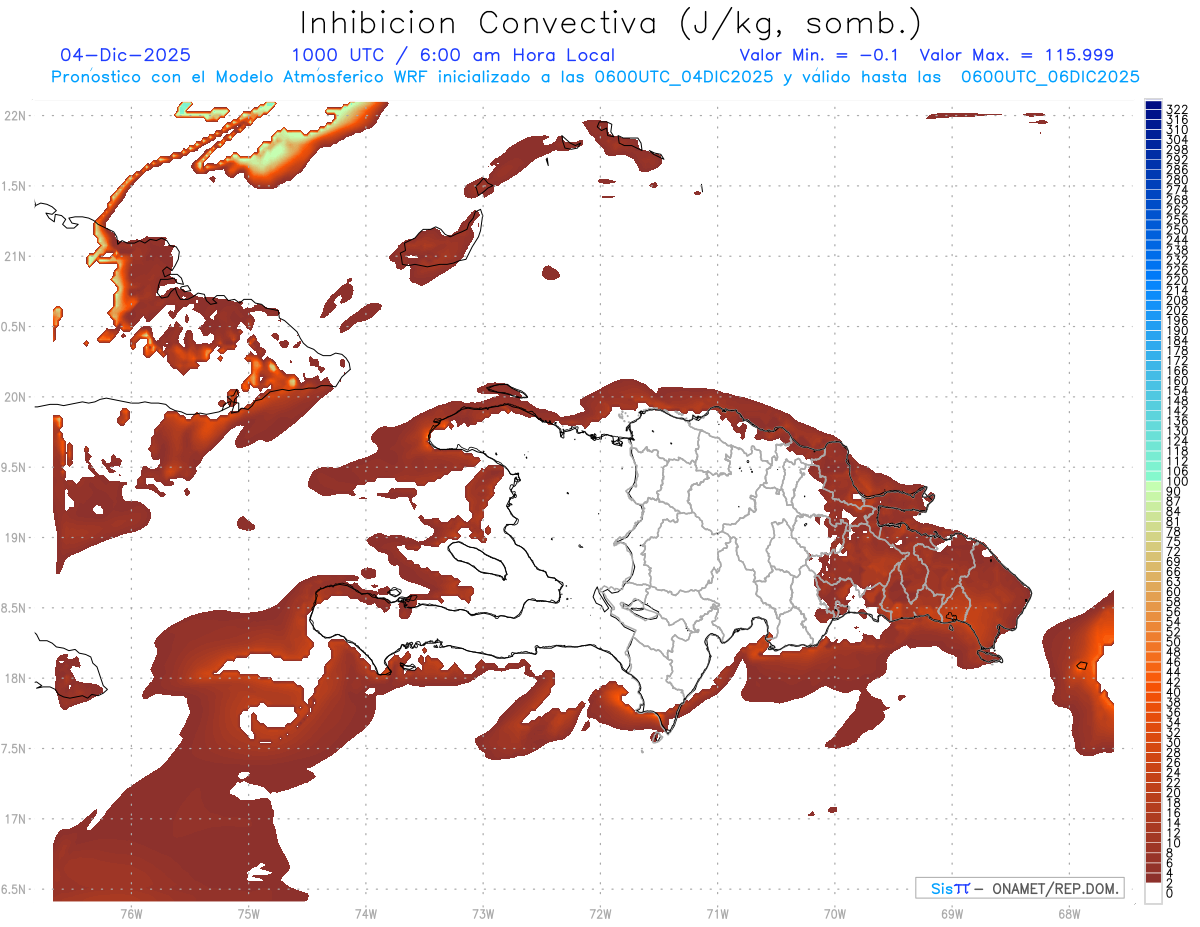The image size is (1200, 927).
Task: Click the 'Pronostico con el Modelo Atmosferico WRF' line
Action: point(595,76)
